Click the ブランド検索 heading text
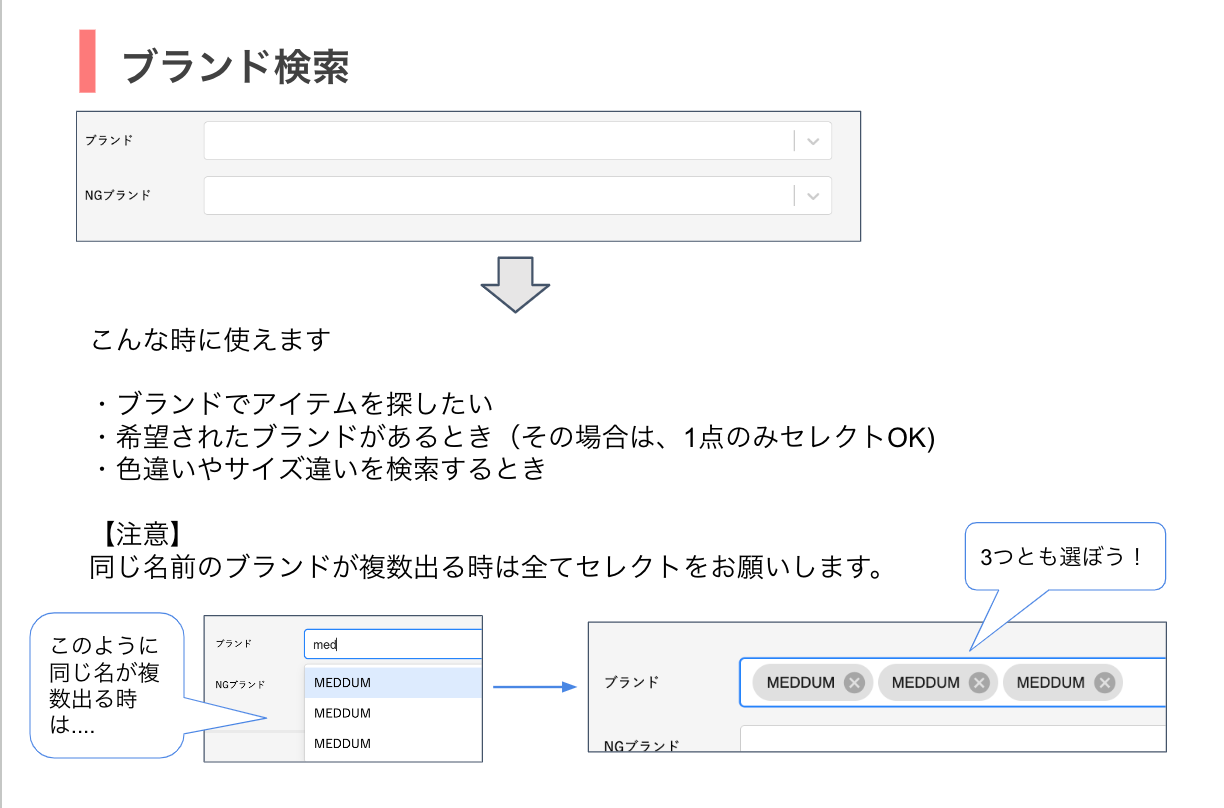Viewport: 1224px width, 808px height. pos(235,67)
